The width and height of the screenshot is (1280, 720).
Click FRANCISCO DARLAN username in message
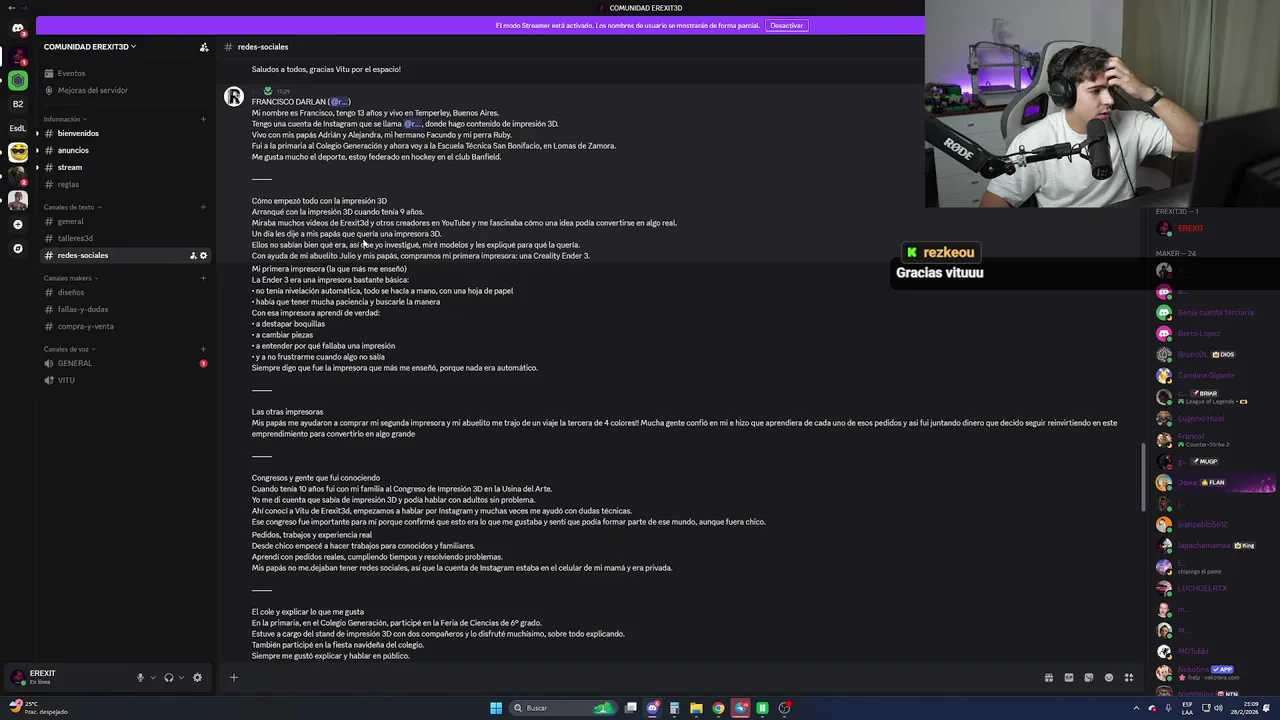pyautogui.click(x=289, y=102)
